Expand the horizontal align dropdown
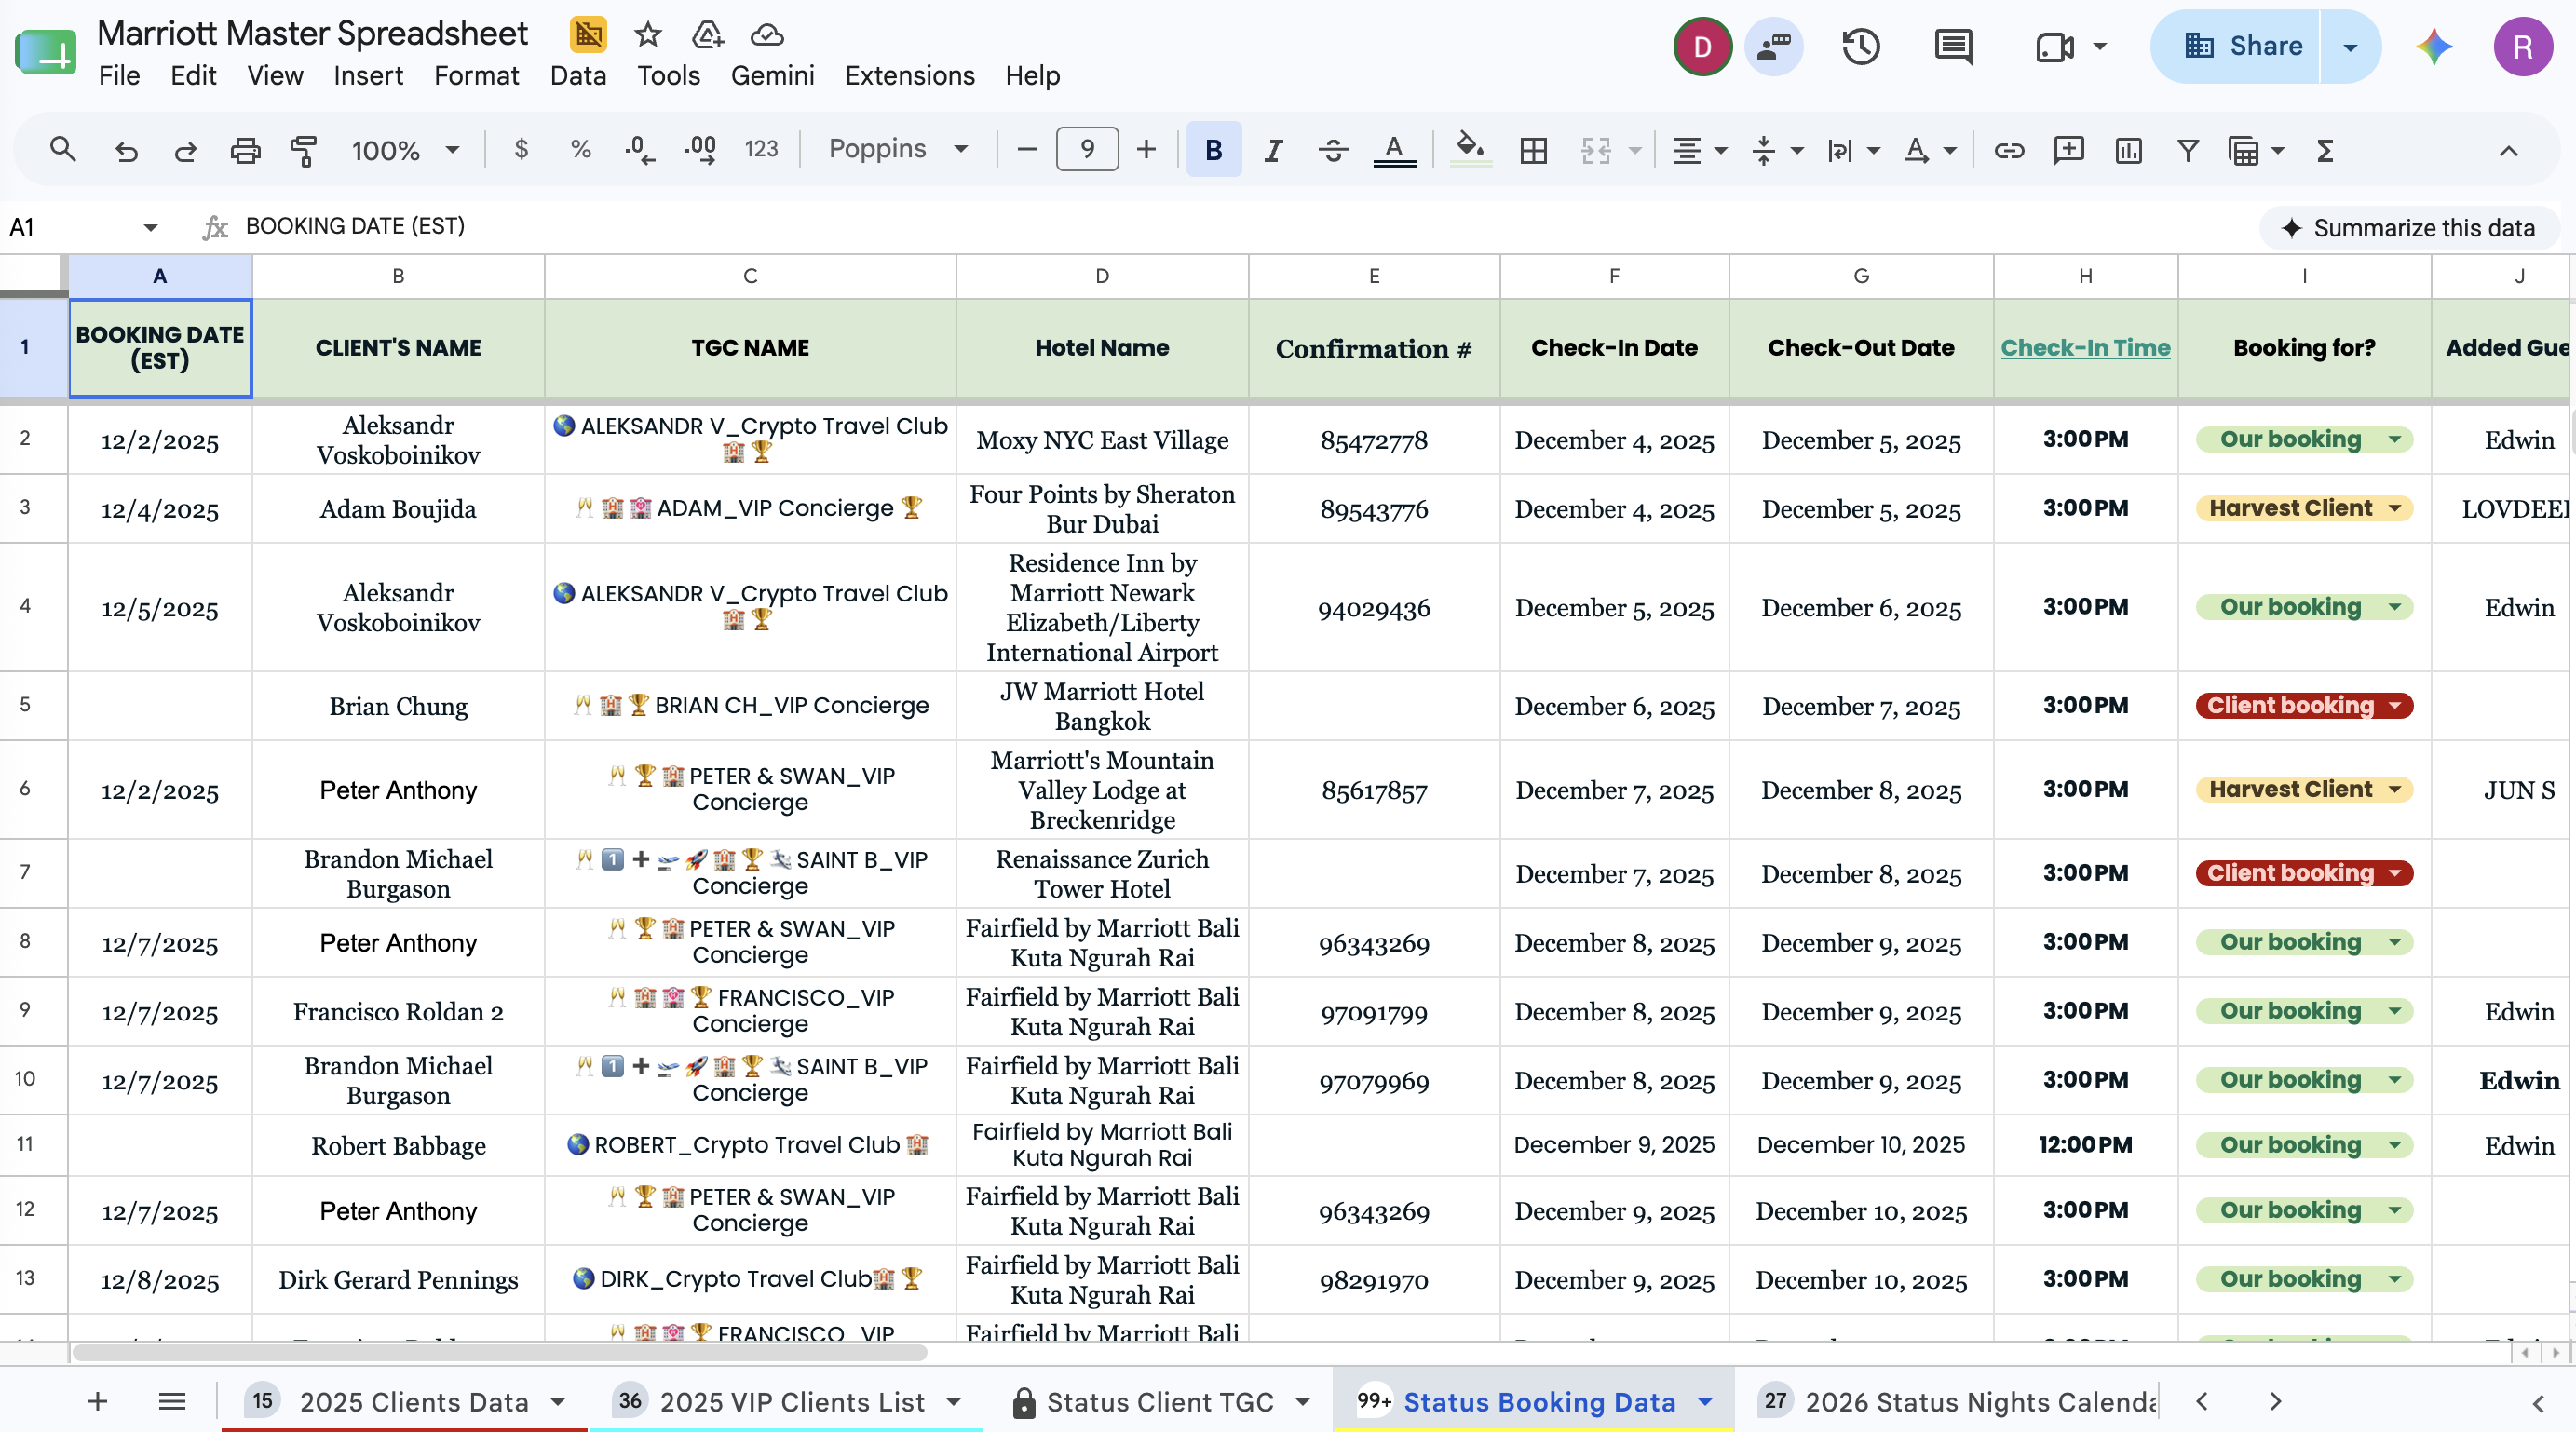Screen dimensions: 2576x1432 point(1720,151)
